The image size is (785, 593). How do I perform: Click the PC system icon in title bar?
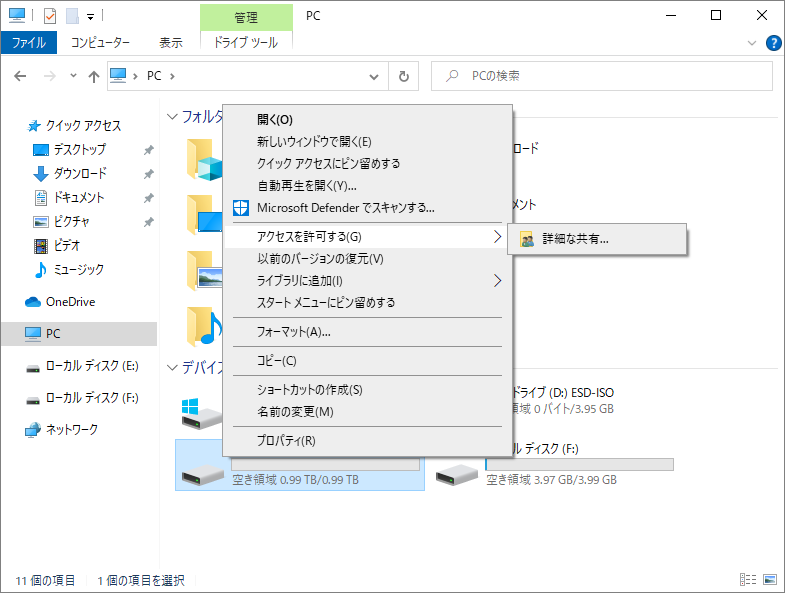point(17,16)
